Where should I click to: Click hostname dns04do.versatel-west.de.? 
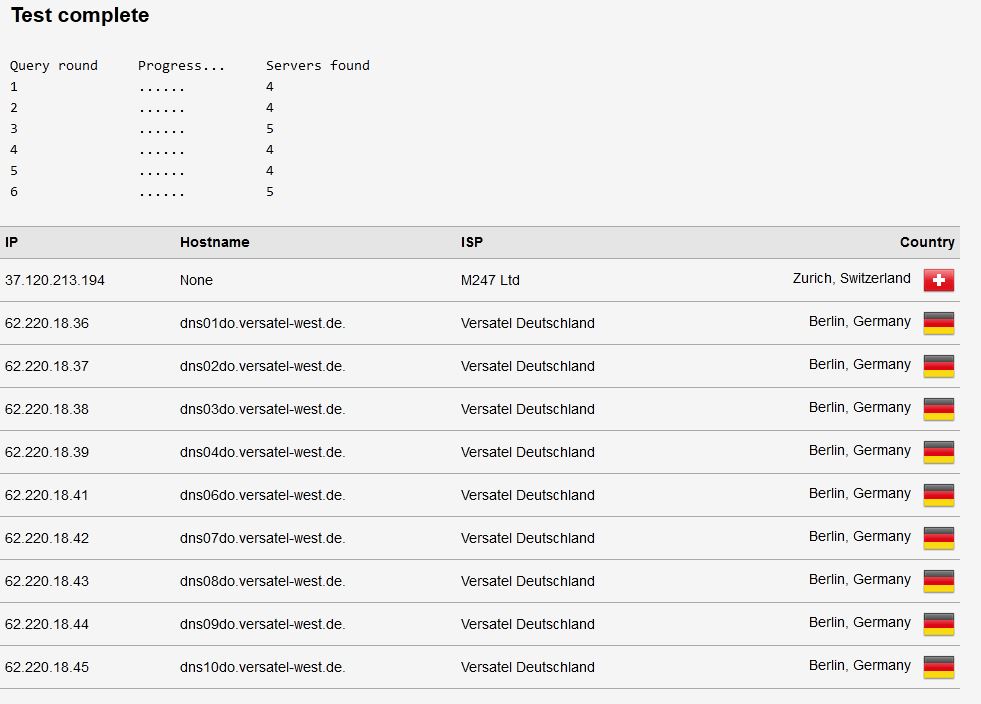pyautogui.click(x=262, y=452)
